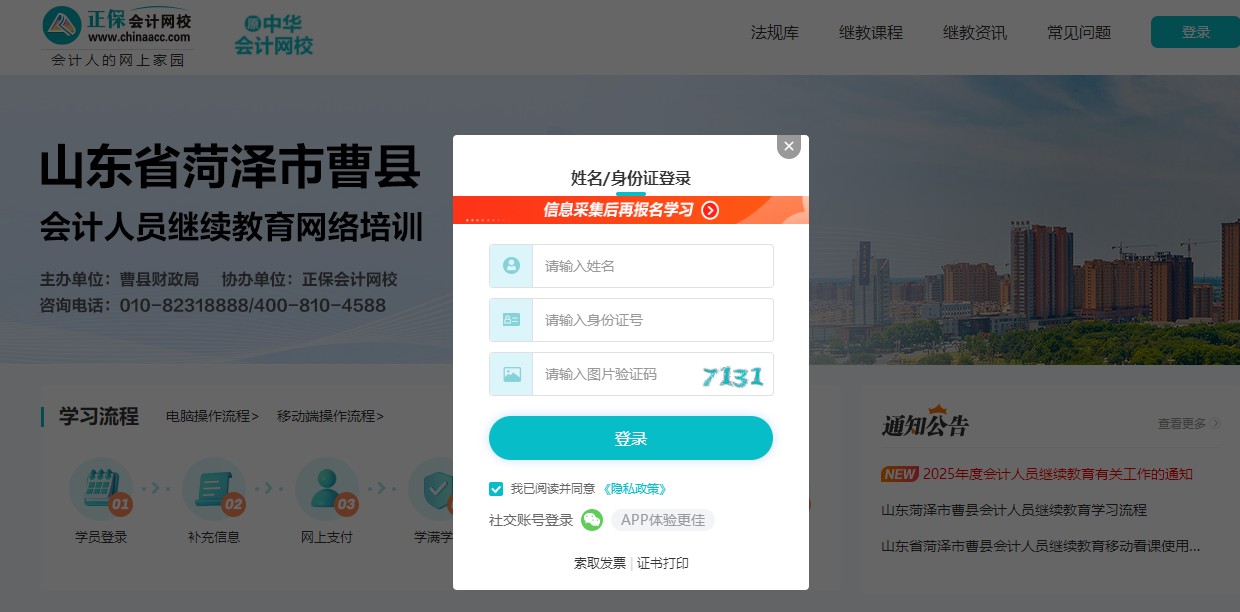Select the 常见问题 navigation item
1240x612 pixels.
point(1079,32)
